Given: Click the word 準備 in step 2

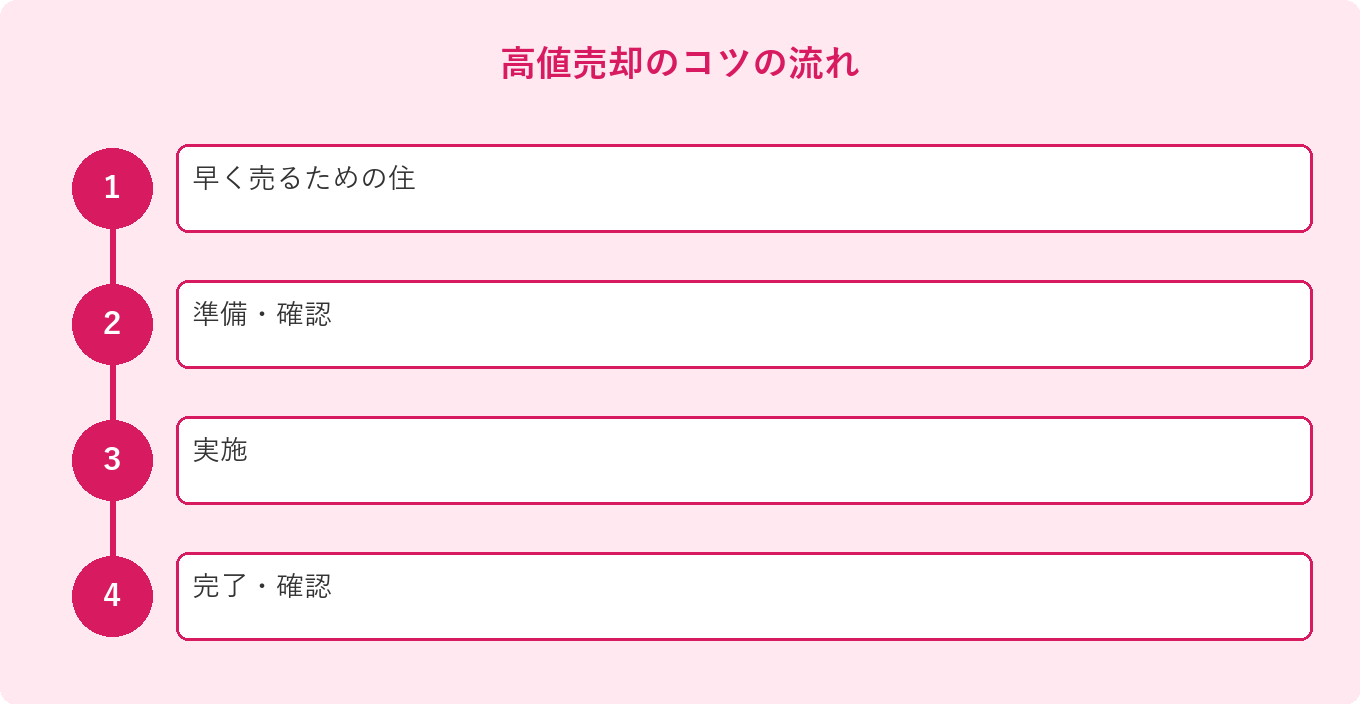Looking at the screenshot, I should 220,314.
